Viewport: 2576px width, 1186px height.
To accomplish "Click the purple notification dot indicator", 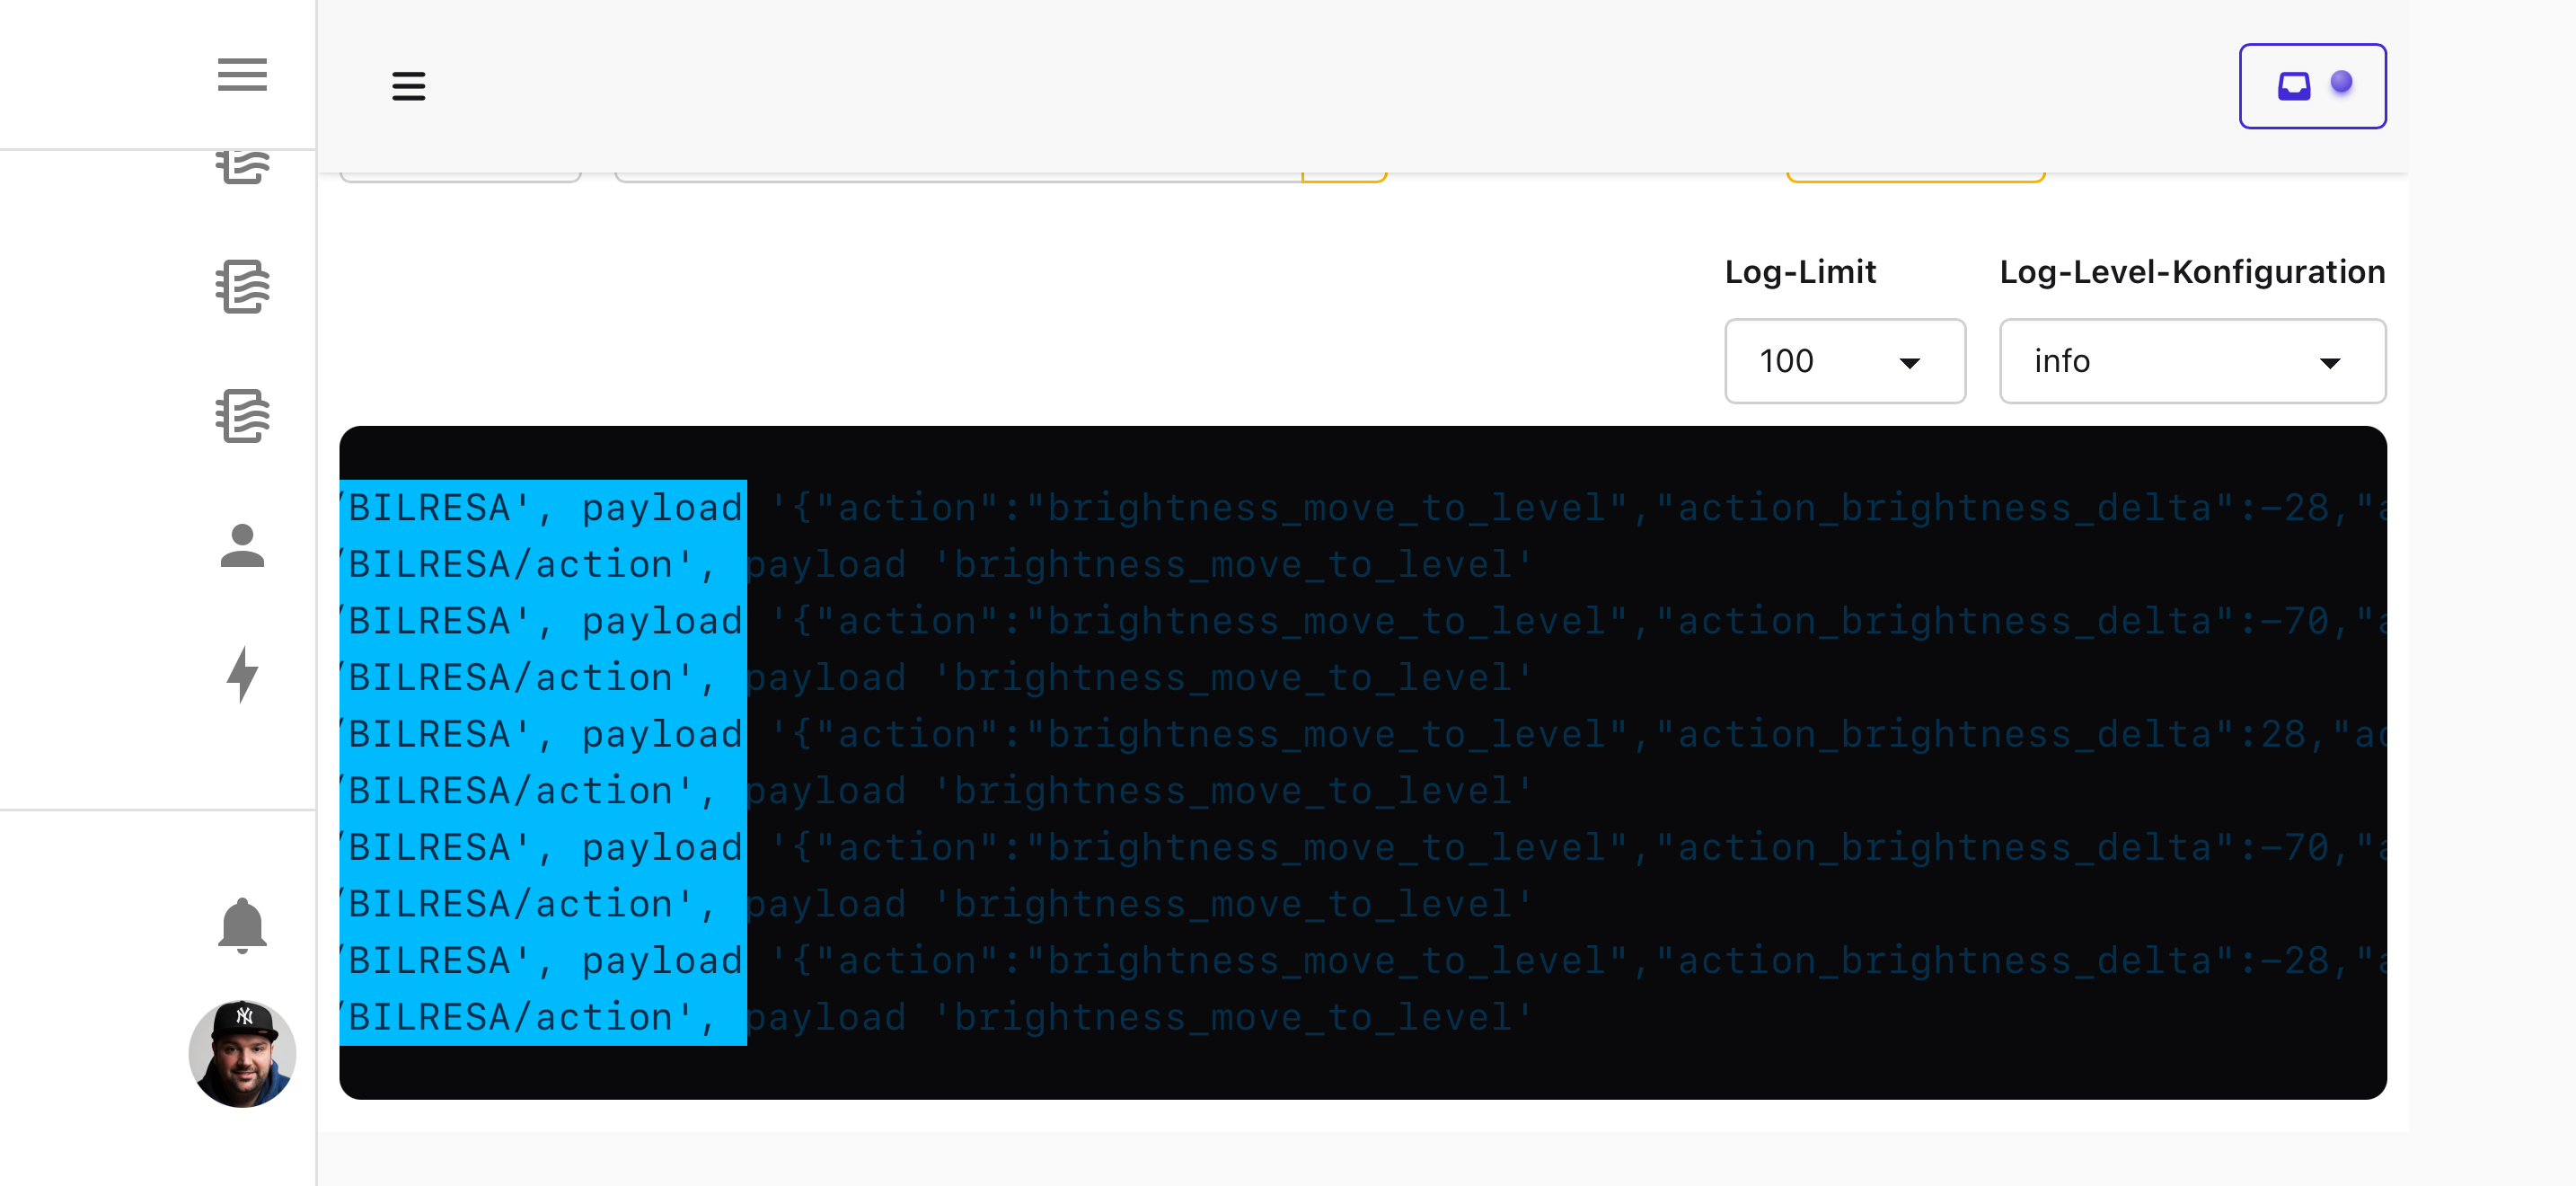I will 2341,82.
